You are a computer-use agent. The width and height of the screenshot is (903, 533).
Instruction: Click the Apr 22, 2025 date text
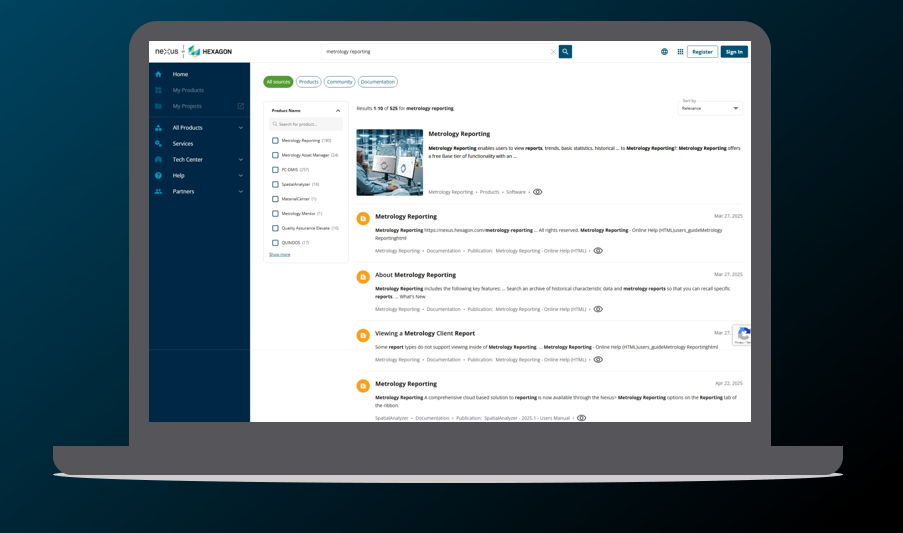tap(729, 383)
